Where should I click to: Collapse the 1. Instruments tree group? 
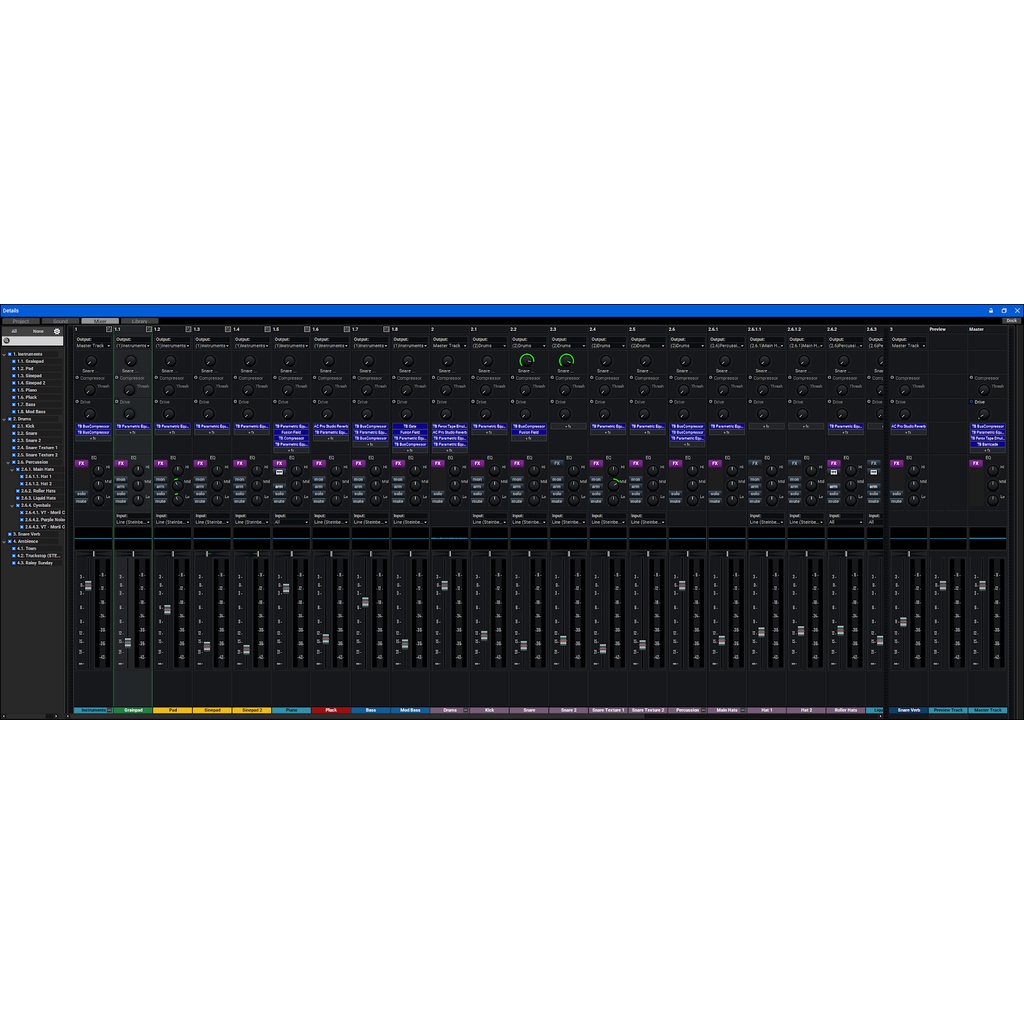click(x=5, y=354)
